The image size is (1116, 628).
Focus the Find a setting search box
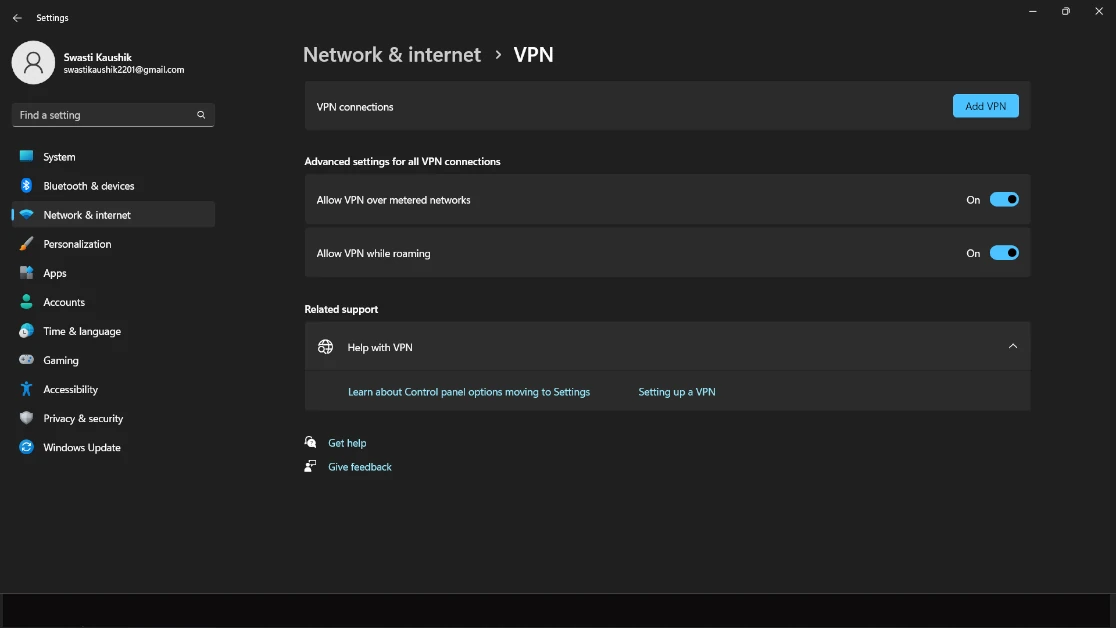point(105,115)
